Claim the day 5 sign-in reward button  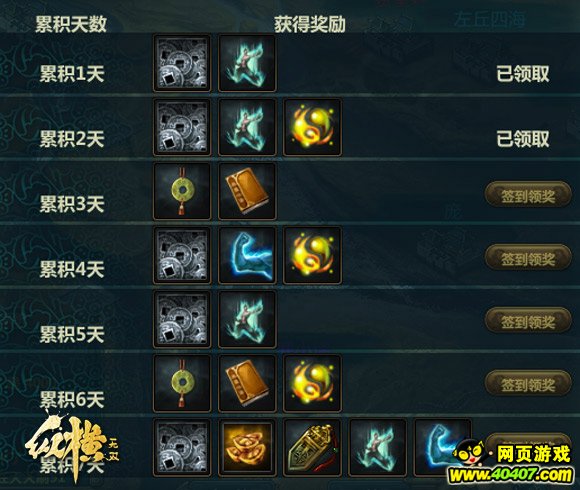pos(528,321)
